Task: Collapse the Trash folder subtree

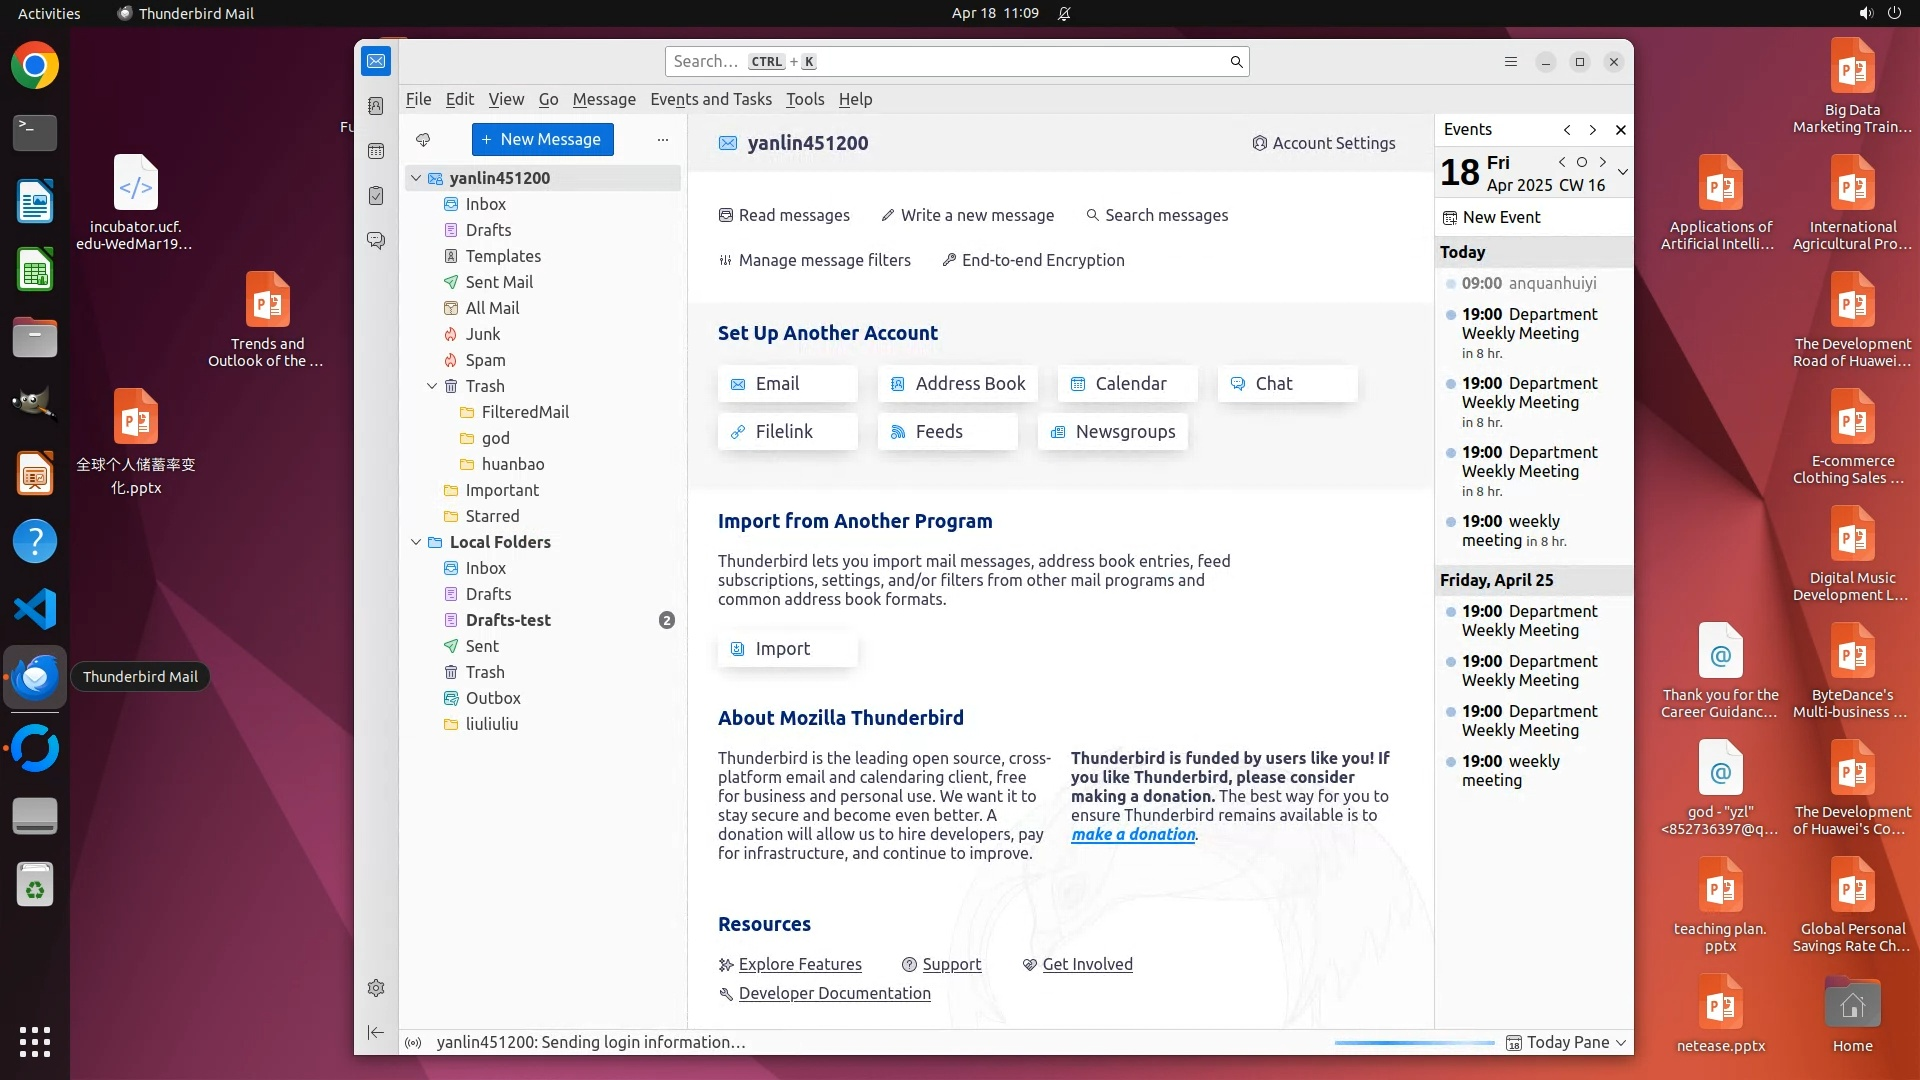Action: (x=432, y=386)
